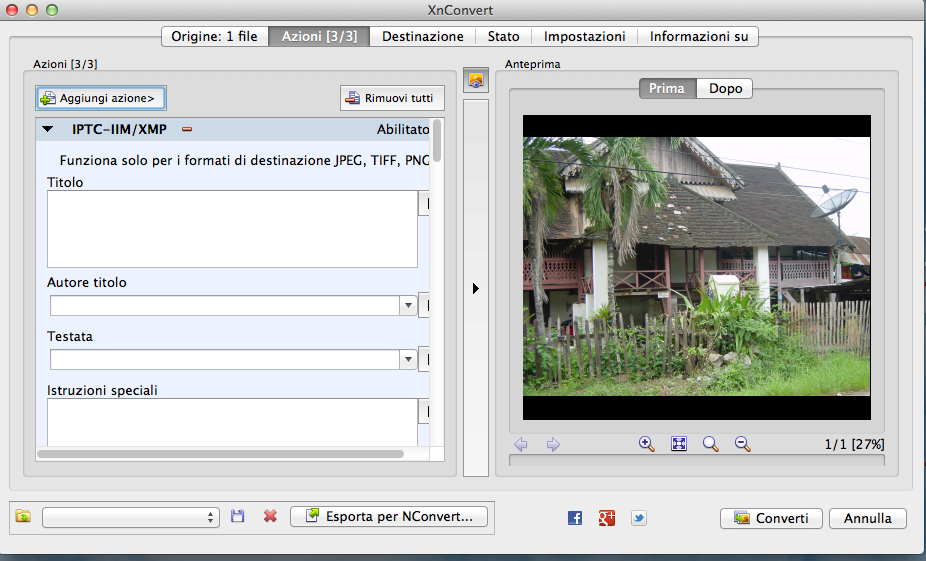The height and width of the screenshot is (561, 926).
Task: Click inside the Titolo text field
Action: 232,229
